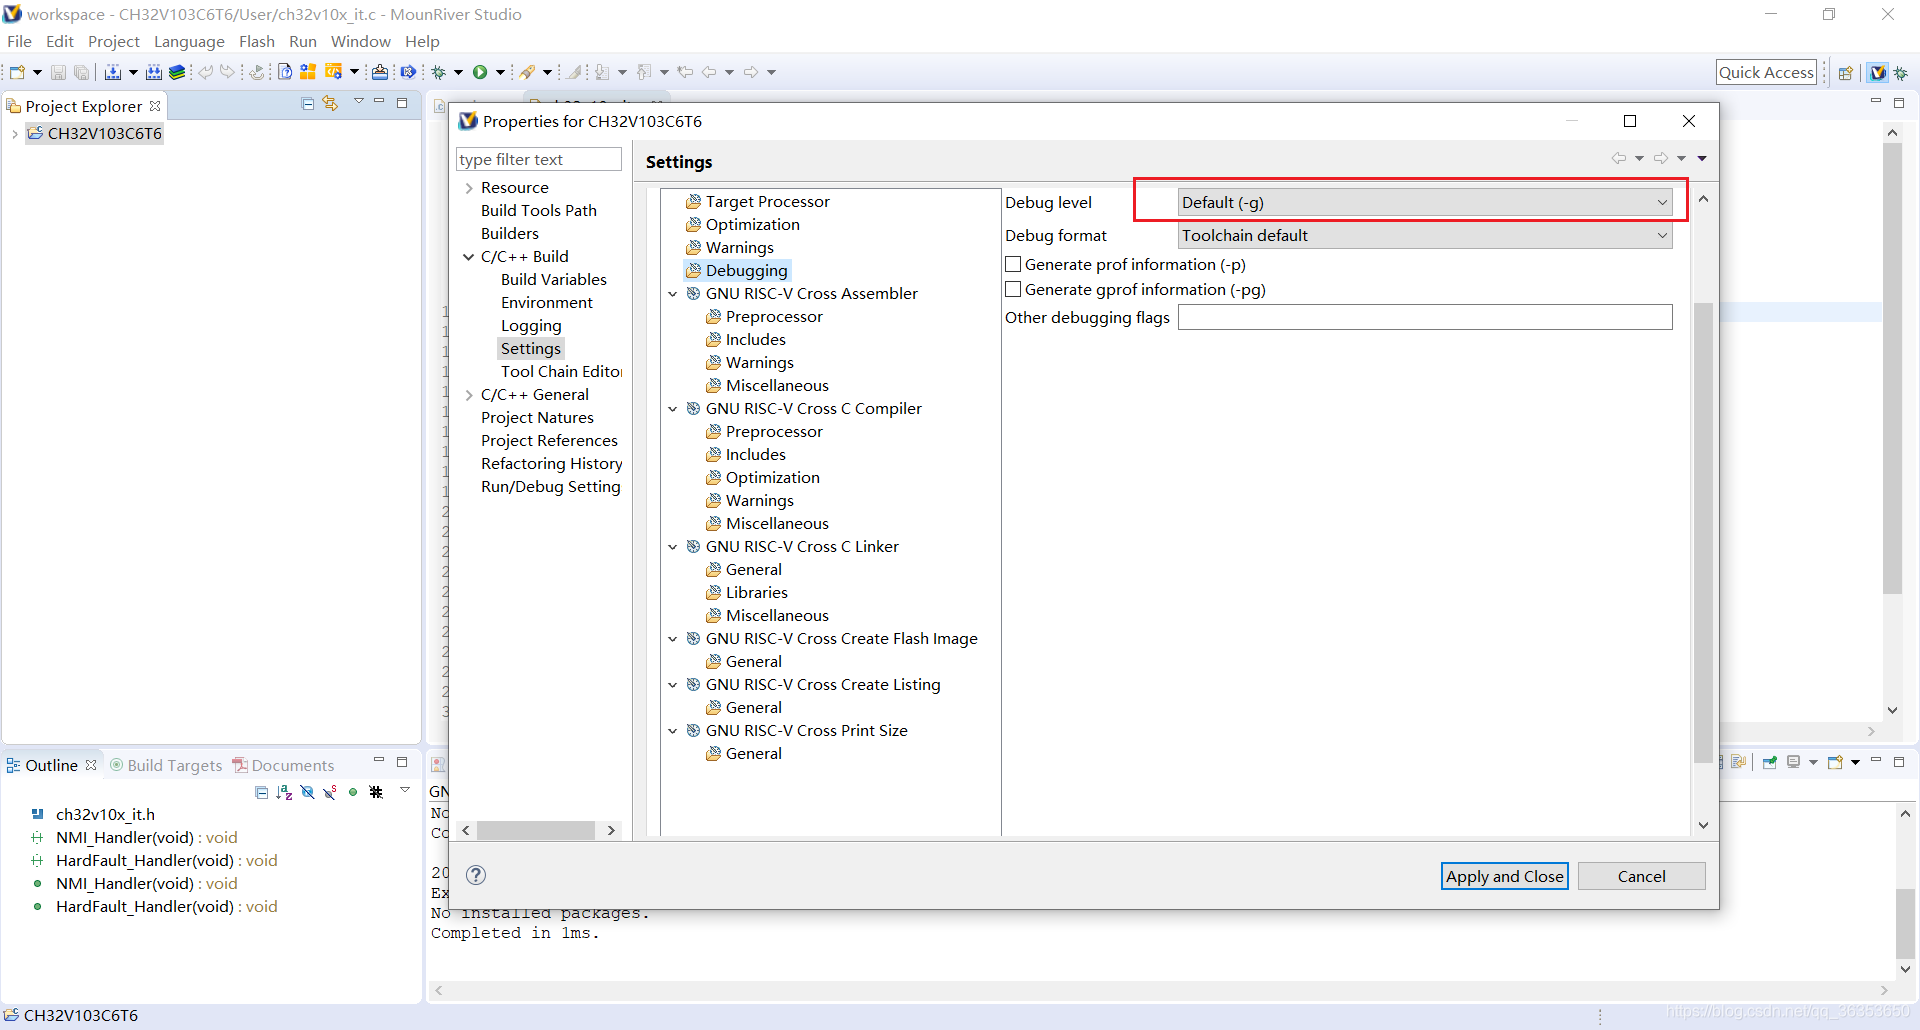Switch to Documents tab
This screenshot has width=1920, height=1030.
[283, 765]
